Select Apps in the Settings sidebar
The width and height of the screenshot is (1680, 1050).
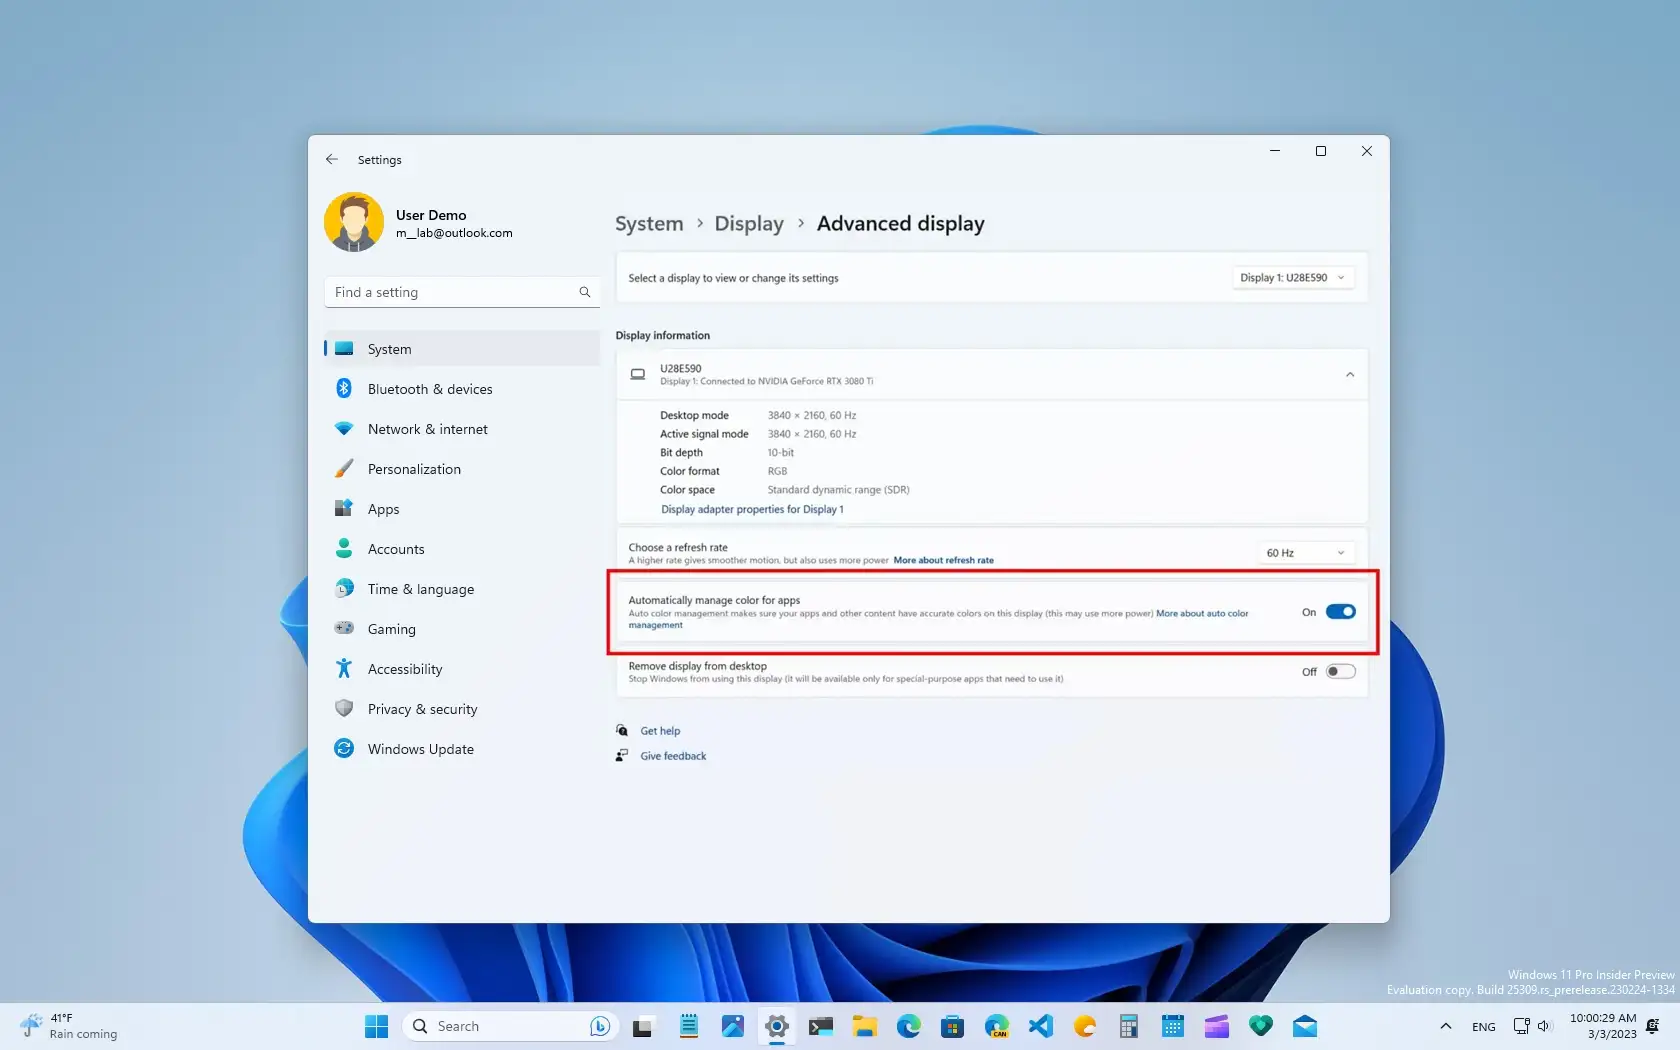pos(383,508)
